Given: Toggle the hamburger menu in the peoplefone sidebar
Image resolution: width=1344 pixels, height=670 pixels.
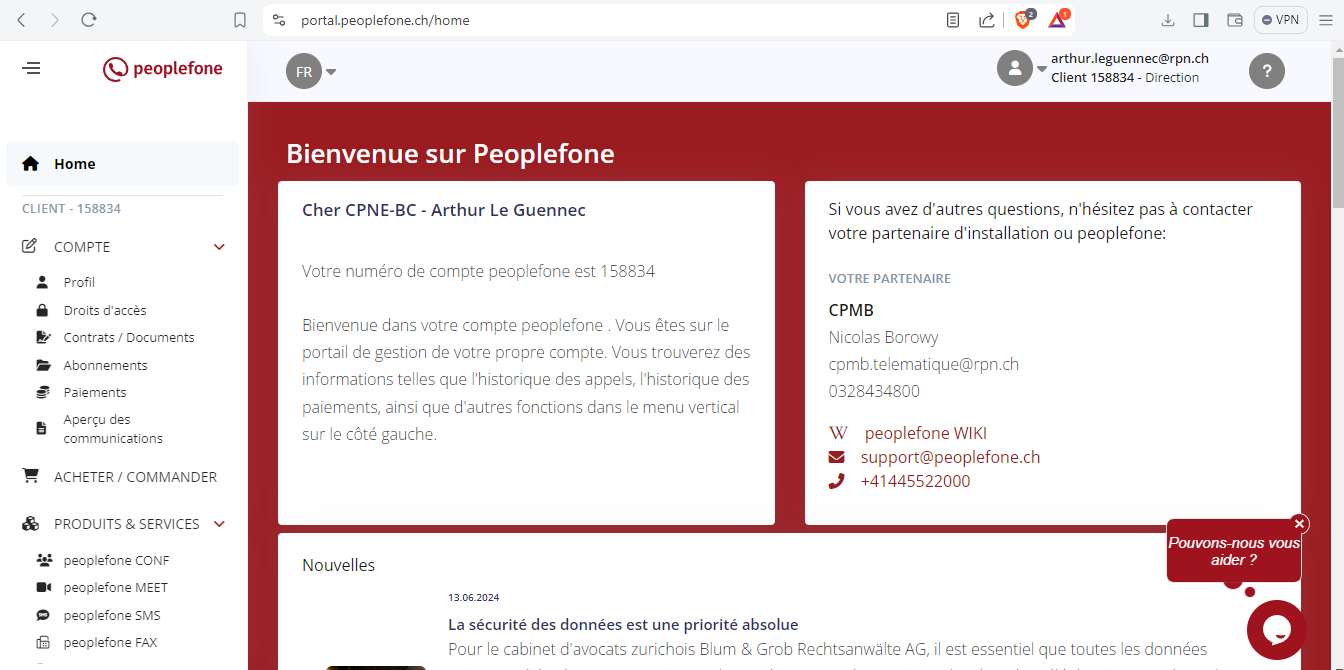Looking at the screenshot, I should [32, 68].
